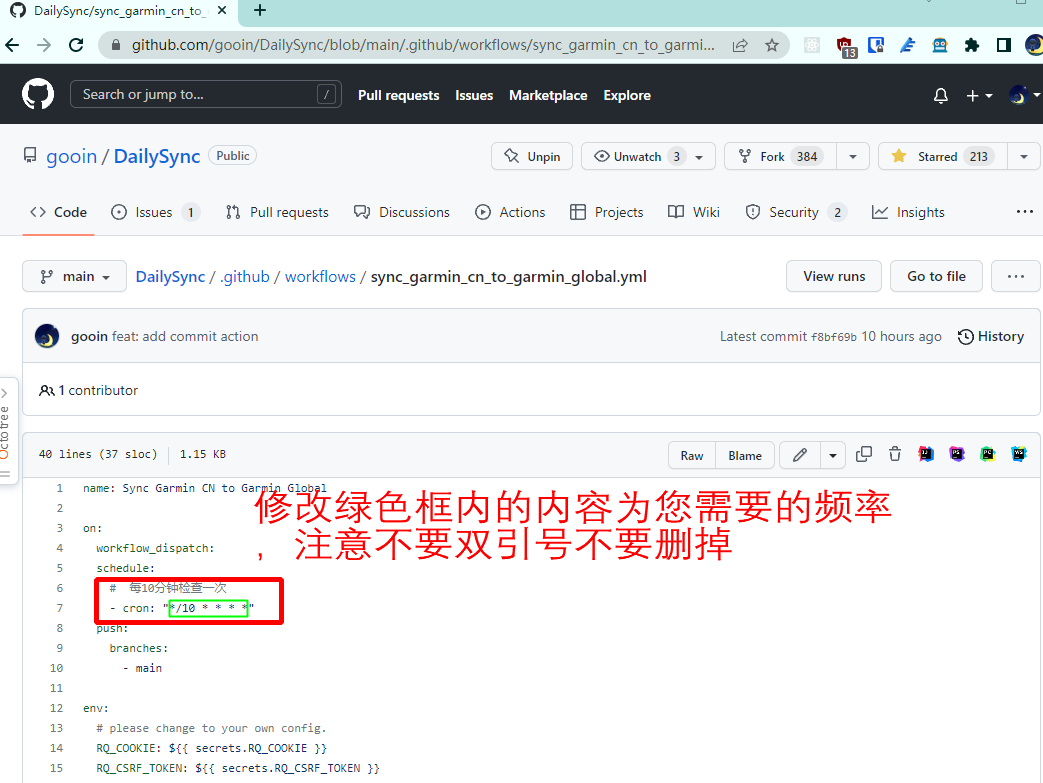
Task: Fork the DailySync repository
Action: pos(780,157)
